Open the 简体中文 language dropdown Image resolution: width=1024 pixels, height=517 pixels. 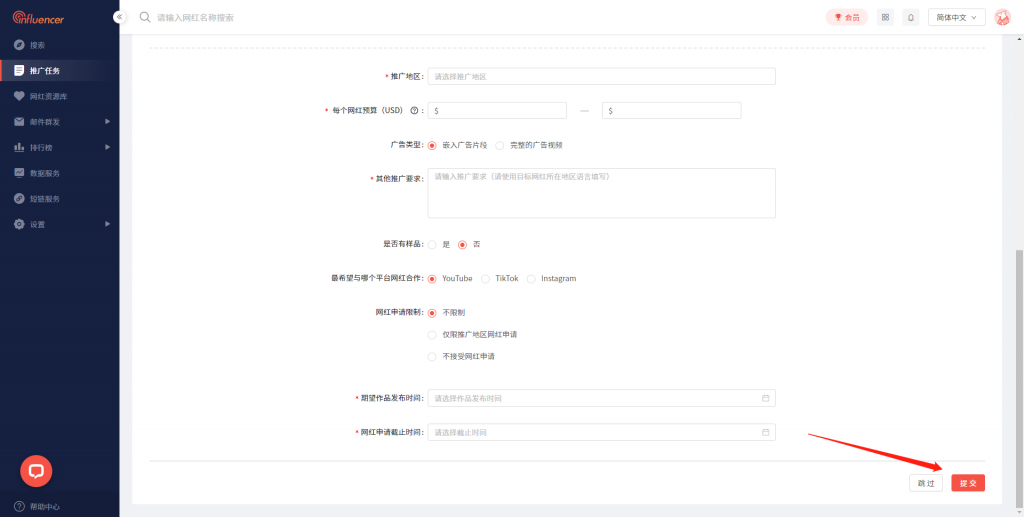tap(957, 17)
